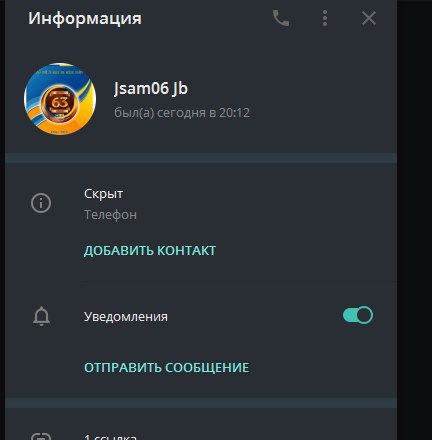Open the 1 ссылка shared links entry
This screenshot has width=432, height=440.
110,437
